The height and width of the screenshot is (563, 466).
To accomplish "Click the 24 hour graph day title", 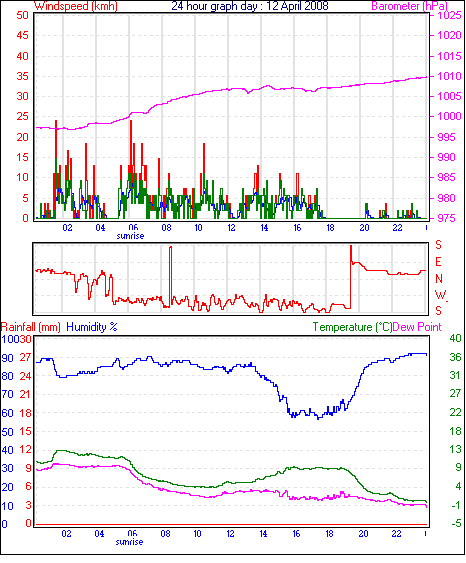I will (250, 6).
